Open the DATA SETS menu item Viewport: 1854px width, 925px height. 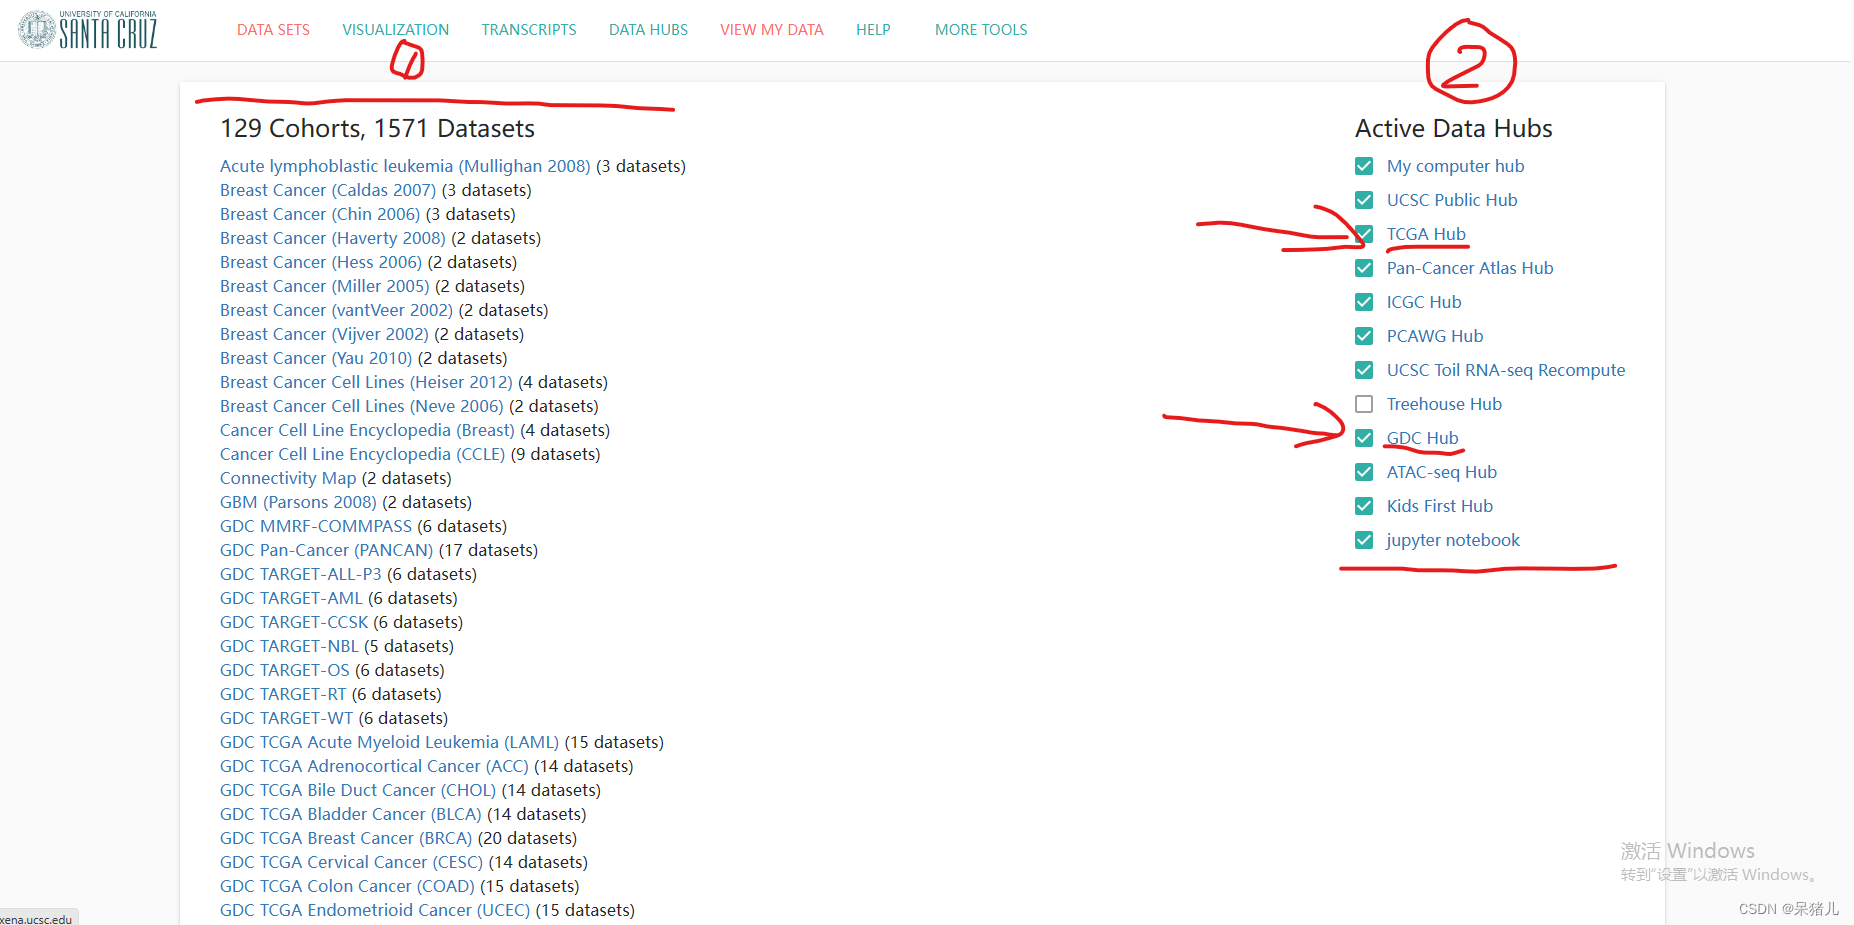[273, 30]
